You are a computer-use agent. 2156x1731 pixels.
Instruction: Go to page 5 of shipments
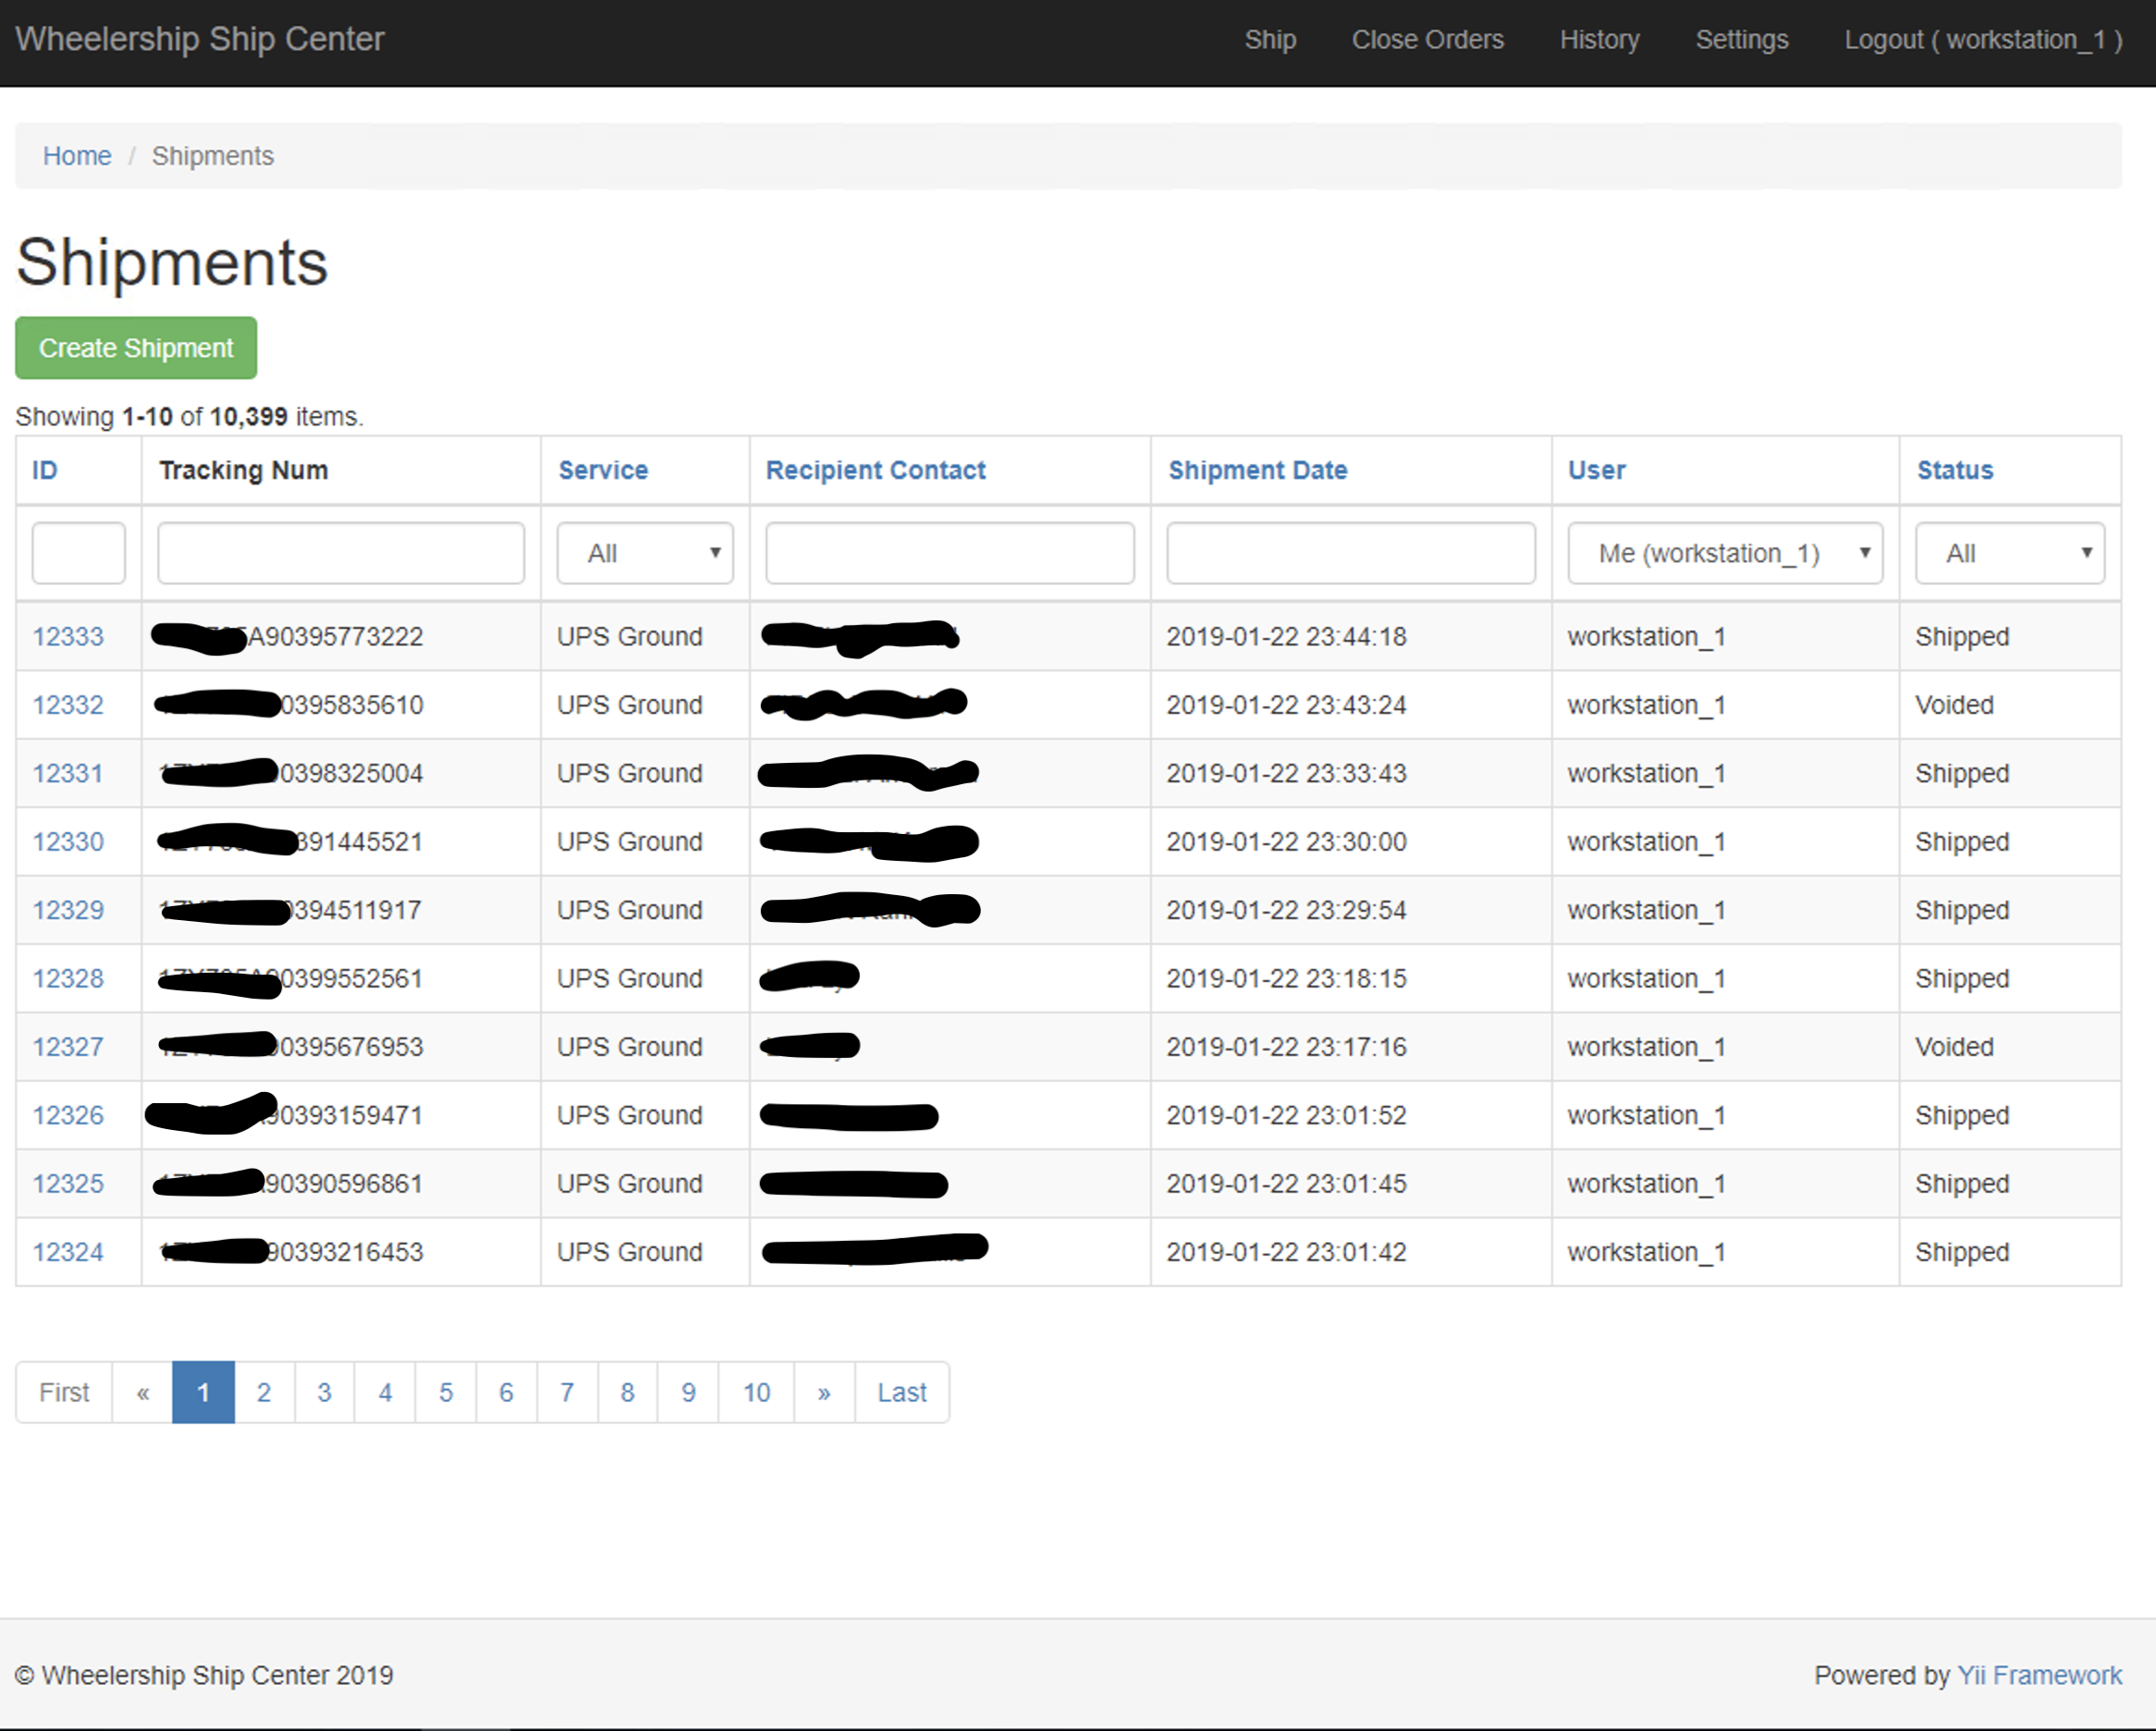[445, 1392]
